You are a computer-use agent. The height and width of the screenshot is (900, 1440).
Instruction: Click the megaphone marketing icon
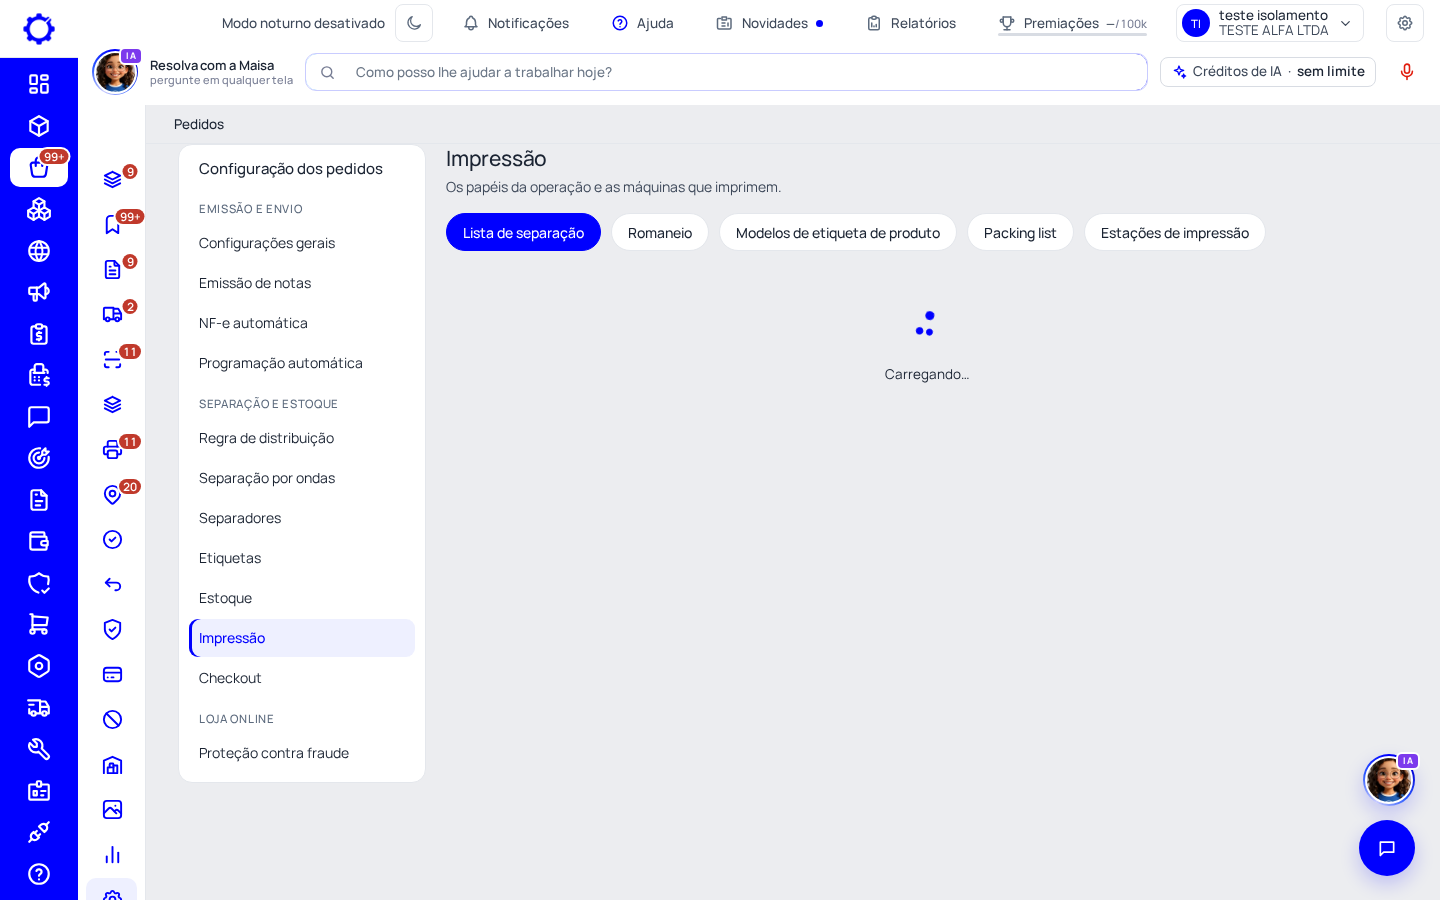39,292
